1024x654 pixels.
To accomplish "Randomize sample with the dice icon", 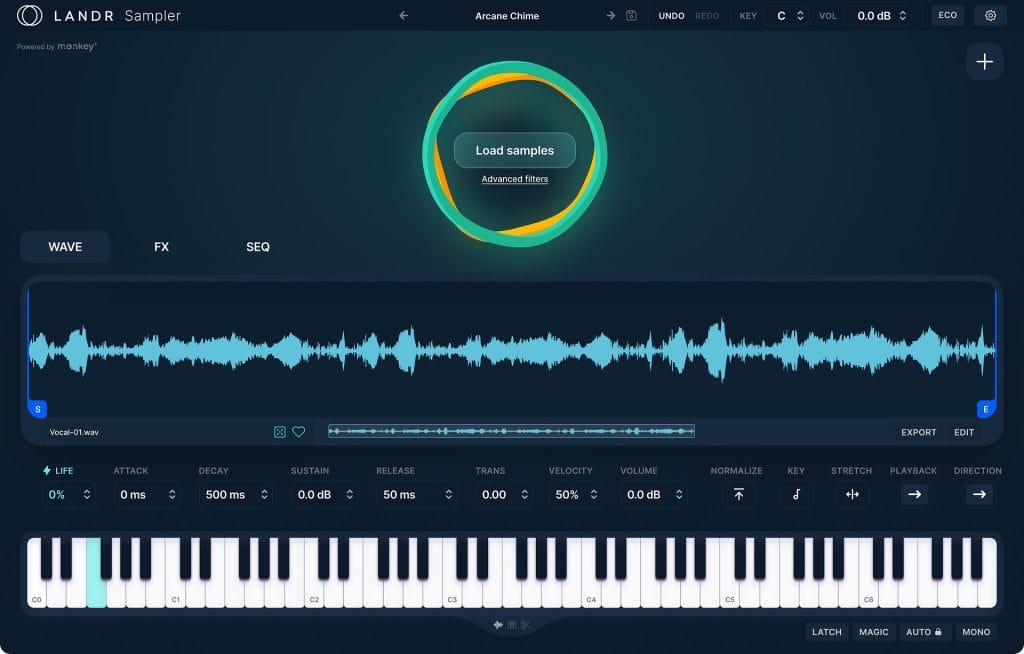I will click(x=280, y=431).
